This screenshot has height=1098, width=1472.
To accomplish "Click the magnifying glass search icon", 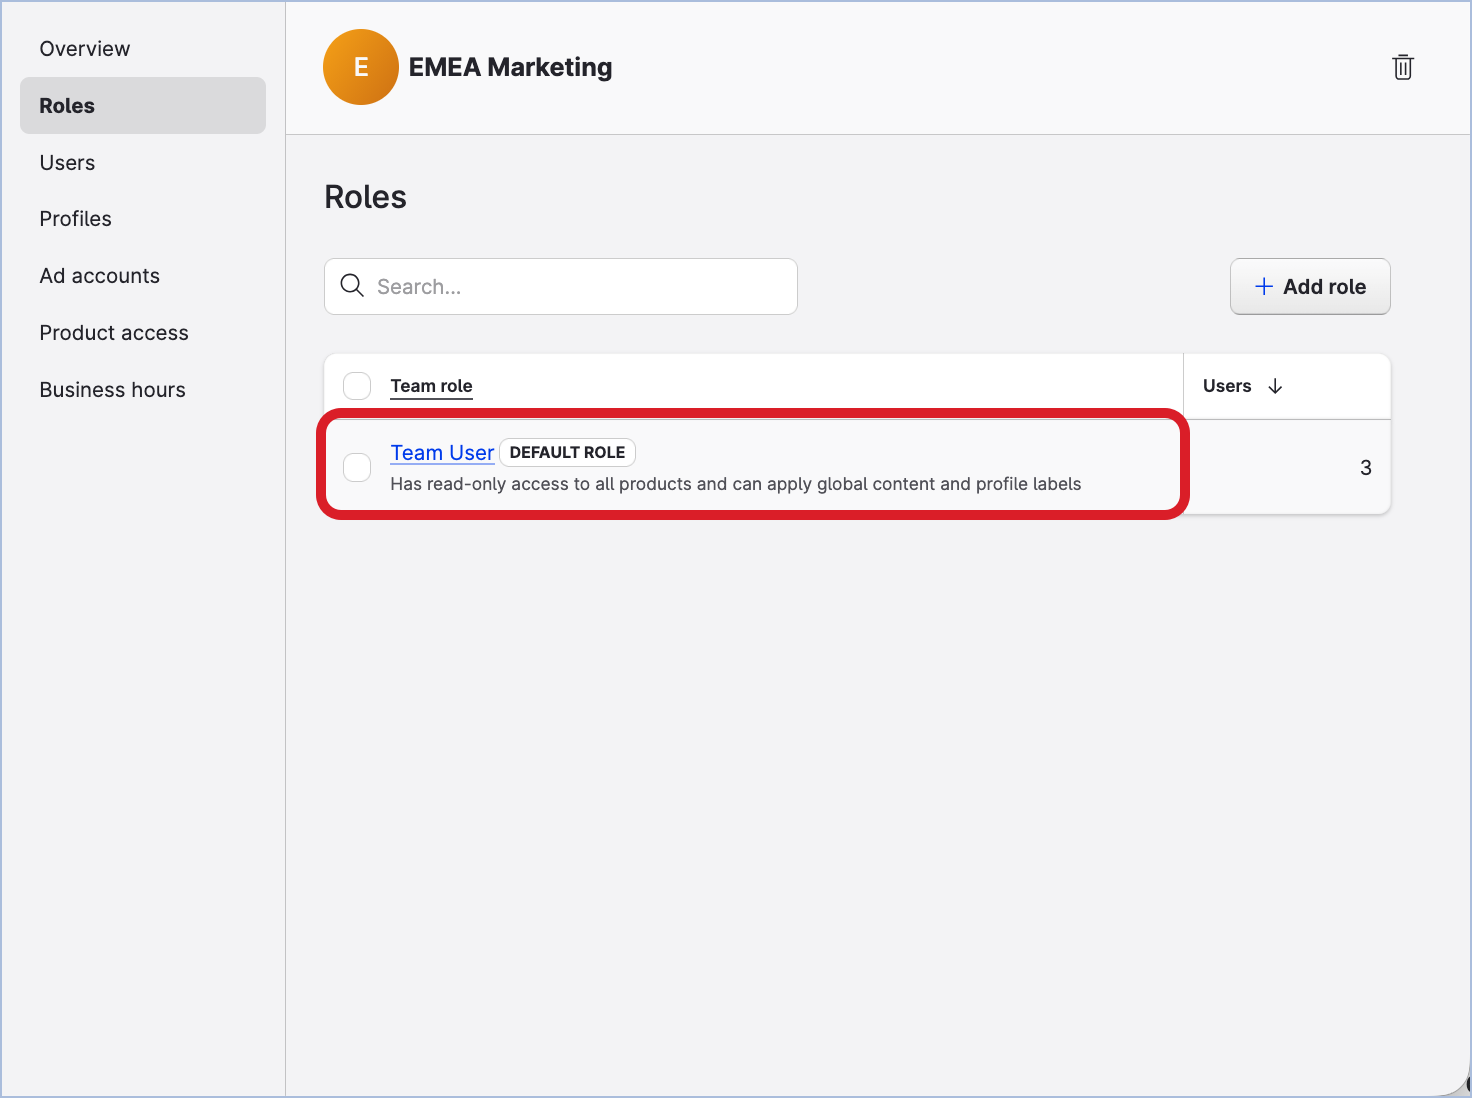I will (x=352, y=286).
